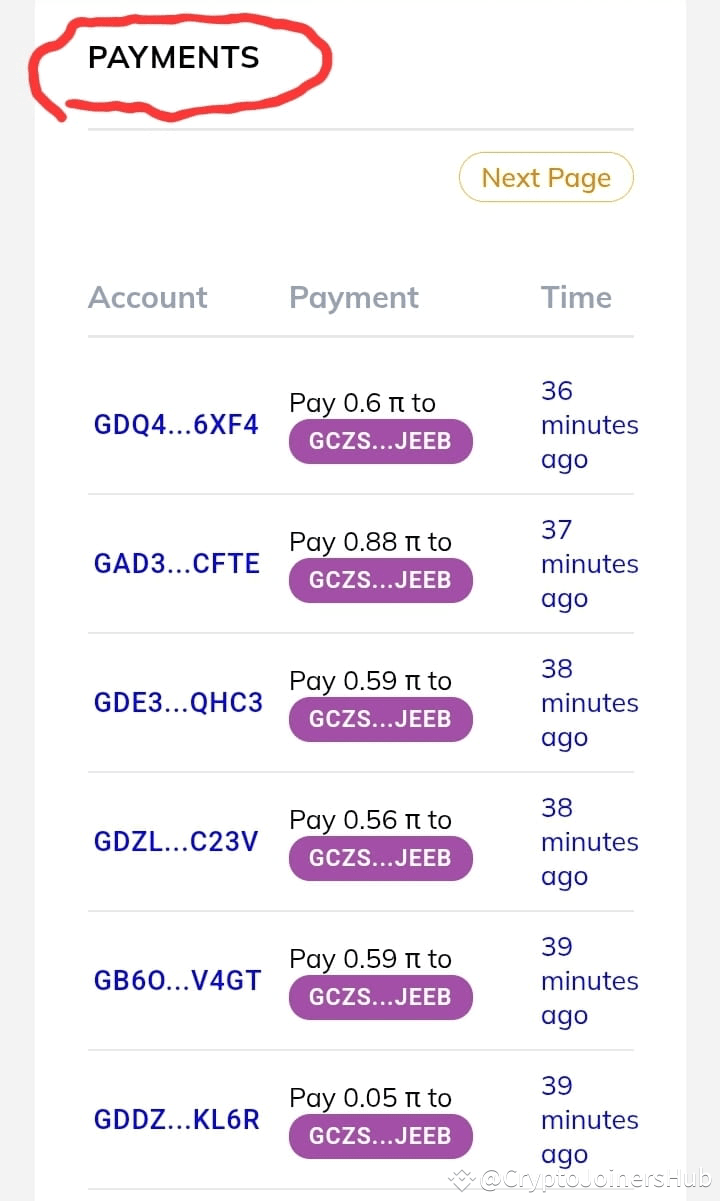Open the timestamp in the GDDZ...KL6R row
Viewport: 720px width, 1201px height.
tap(589, 1120)
